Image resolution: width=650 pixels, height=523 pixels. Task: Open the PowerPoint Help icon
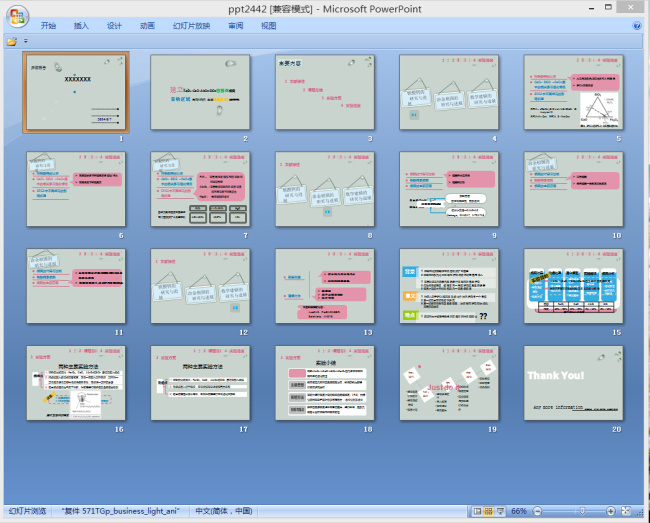[x=637, y=26]
